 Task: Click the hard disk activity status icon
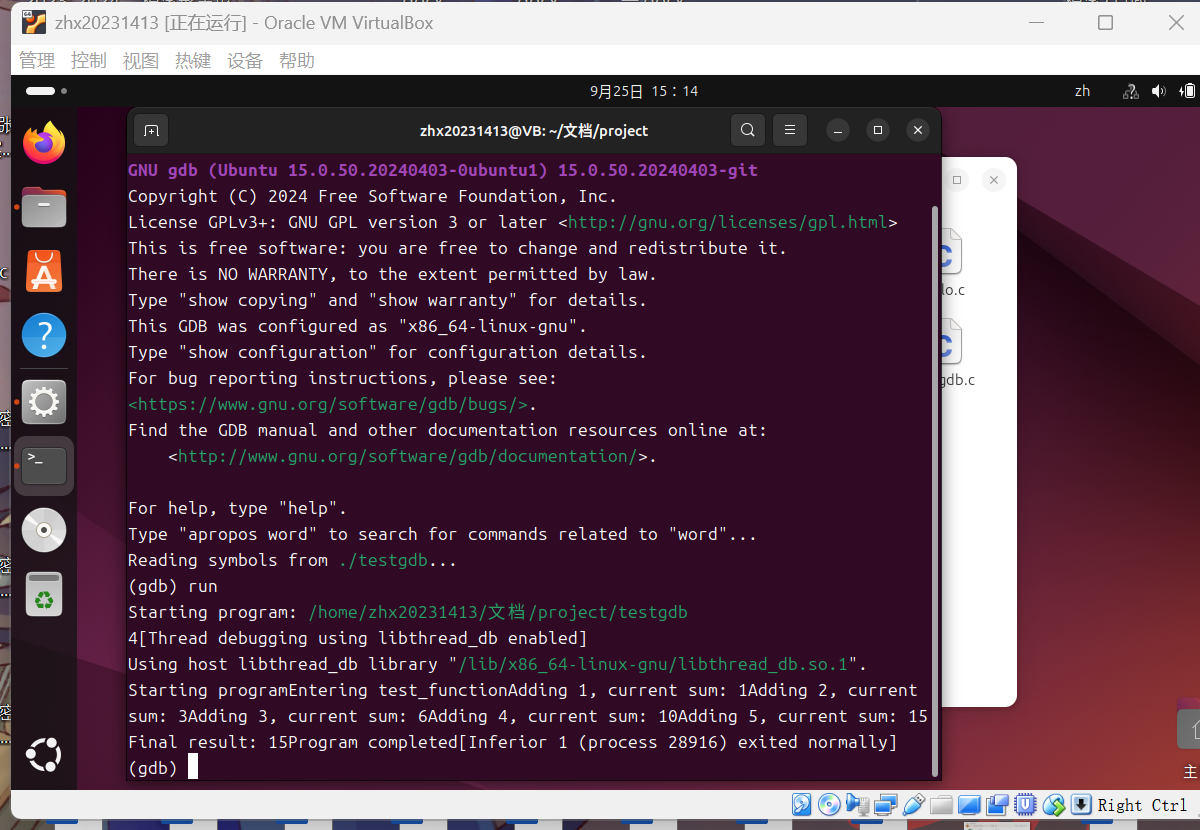tap(801, 805)
